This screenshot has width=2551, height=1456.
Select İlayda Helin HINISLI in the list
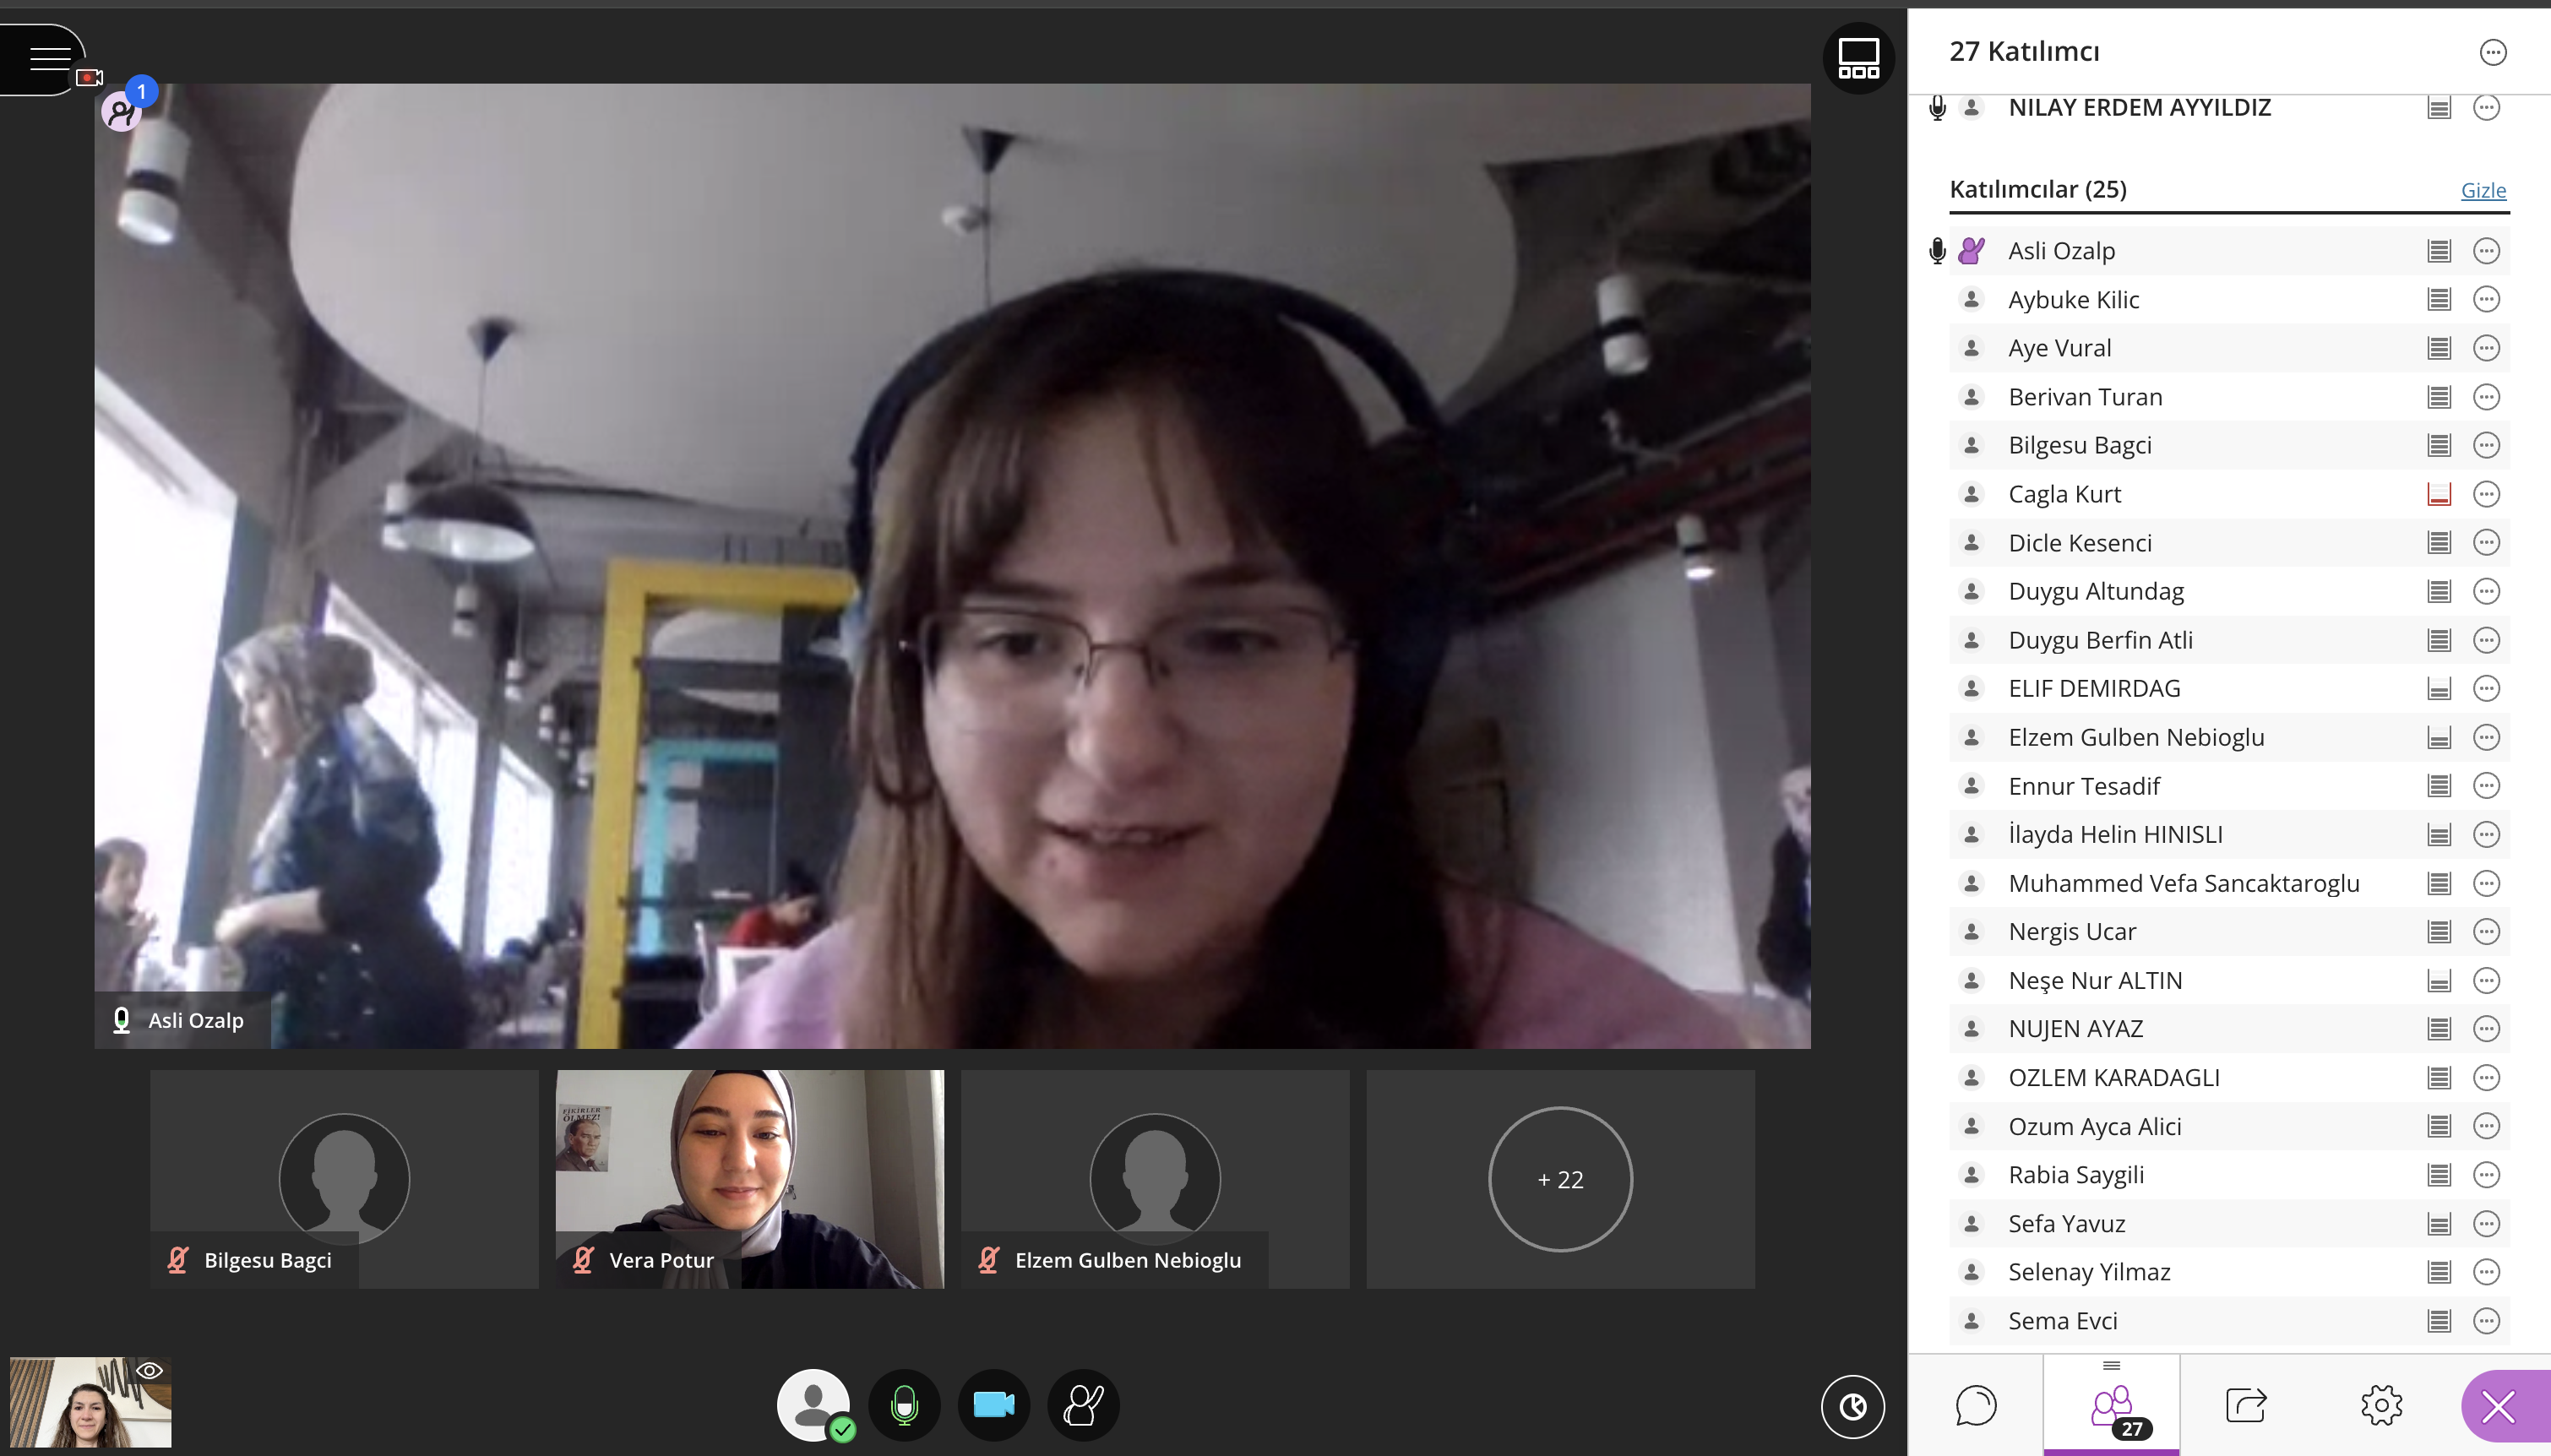coord(2229,835)
